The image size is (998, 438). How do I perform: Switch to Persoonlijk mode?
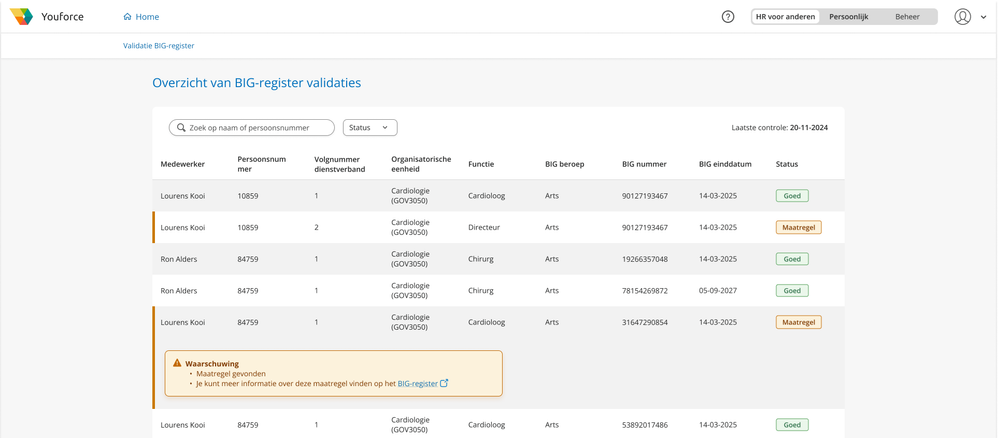848,17
